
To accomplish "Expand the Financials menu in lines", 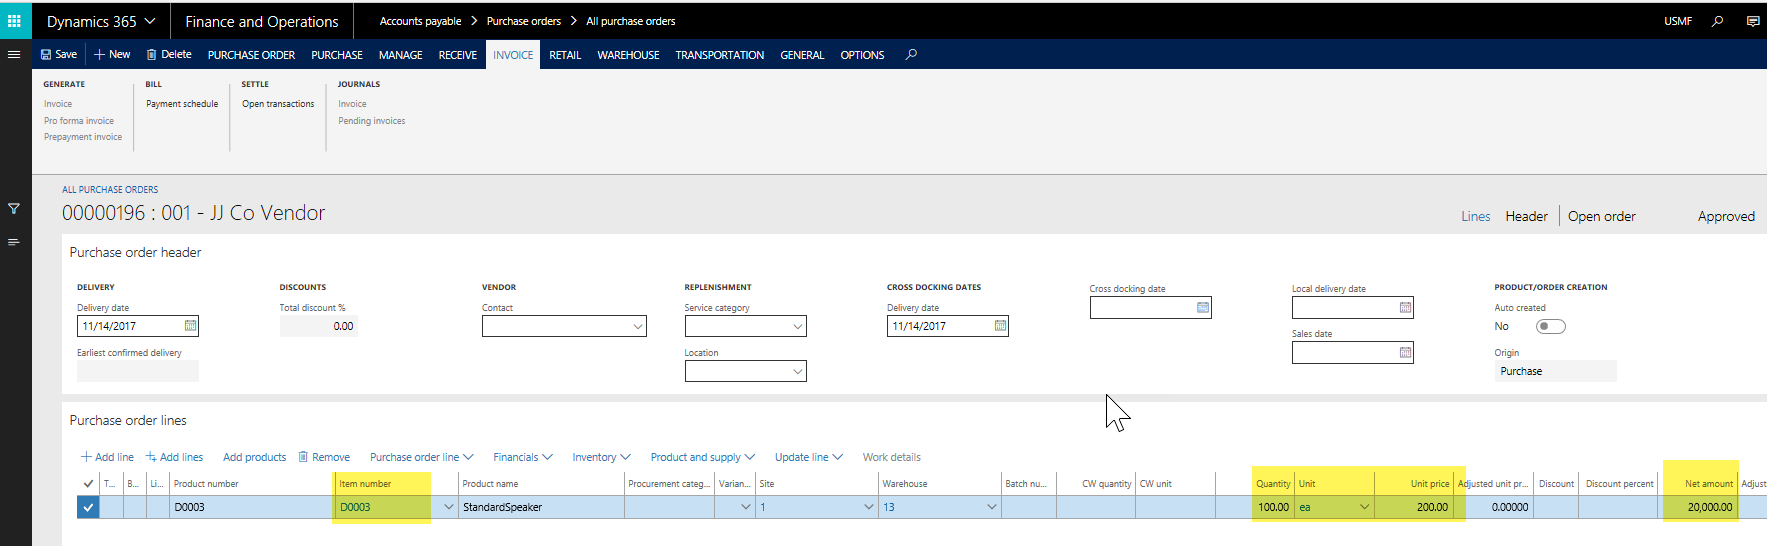I will (522, 457).
